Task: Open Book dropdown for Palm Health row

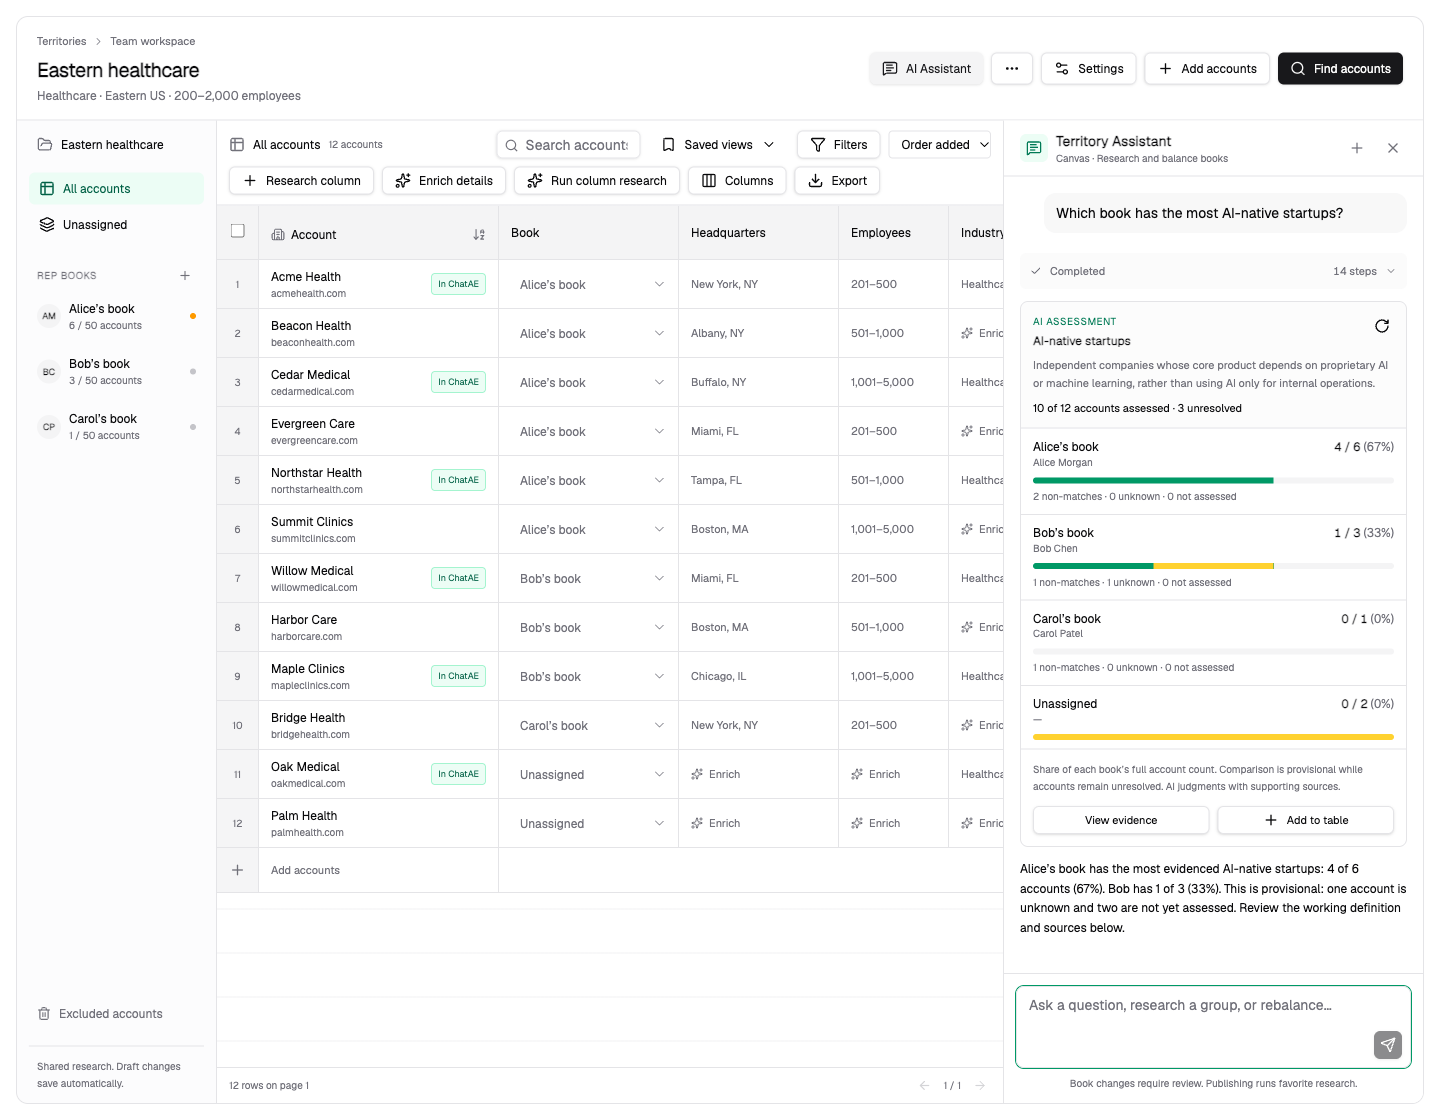Action: tap(591, 824)
